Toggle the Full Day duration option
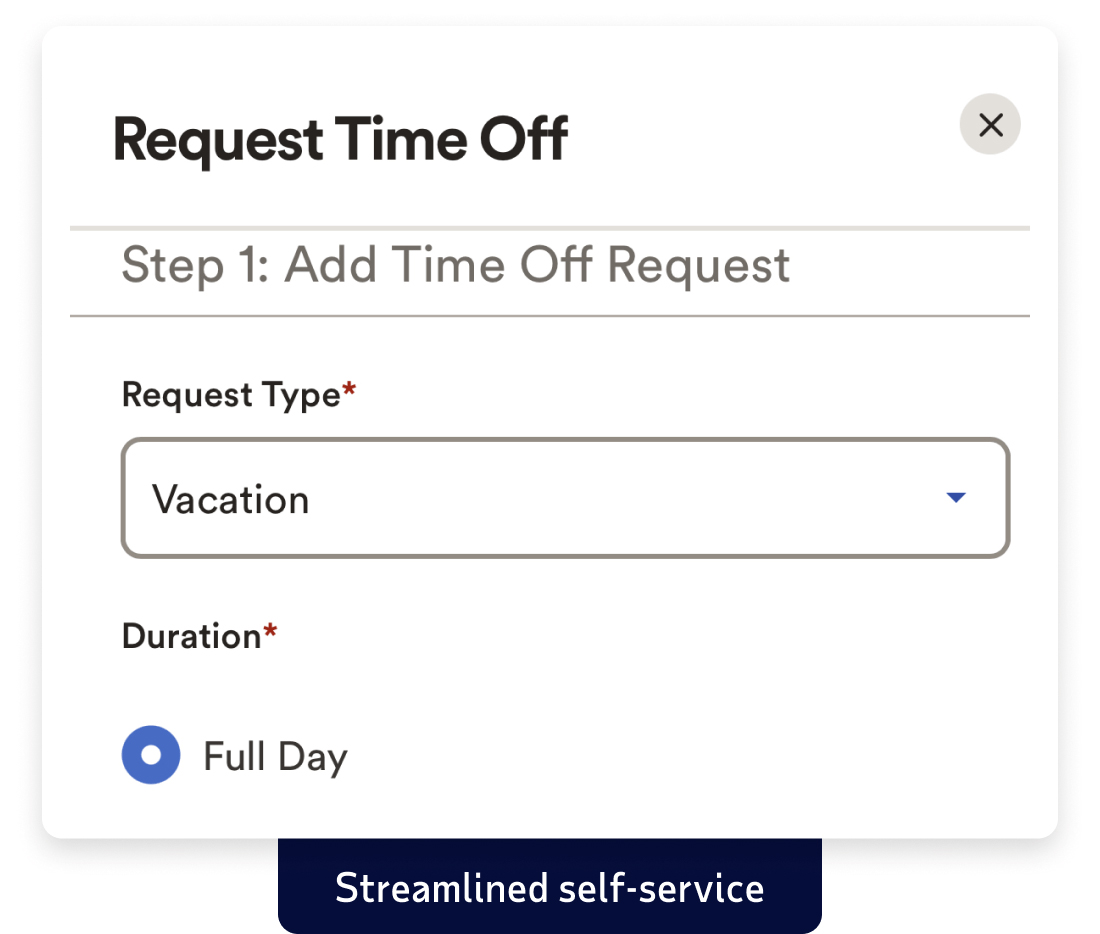Screen dimensions: 1100x934 pos(150,755)
